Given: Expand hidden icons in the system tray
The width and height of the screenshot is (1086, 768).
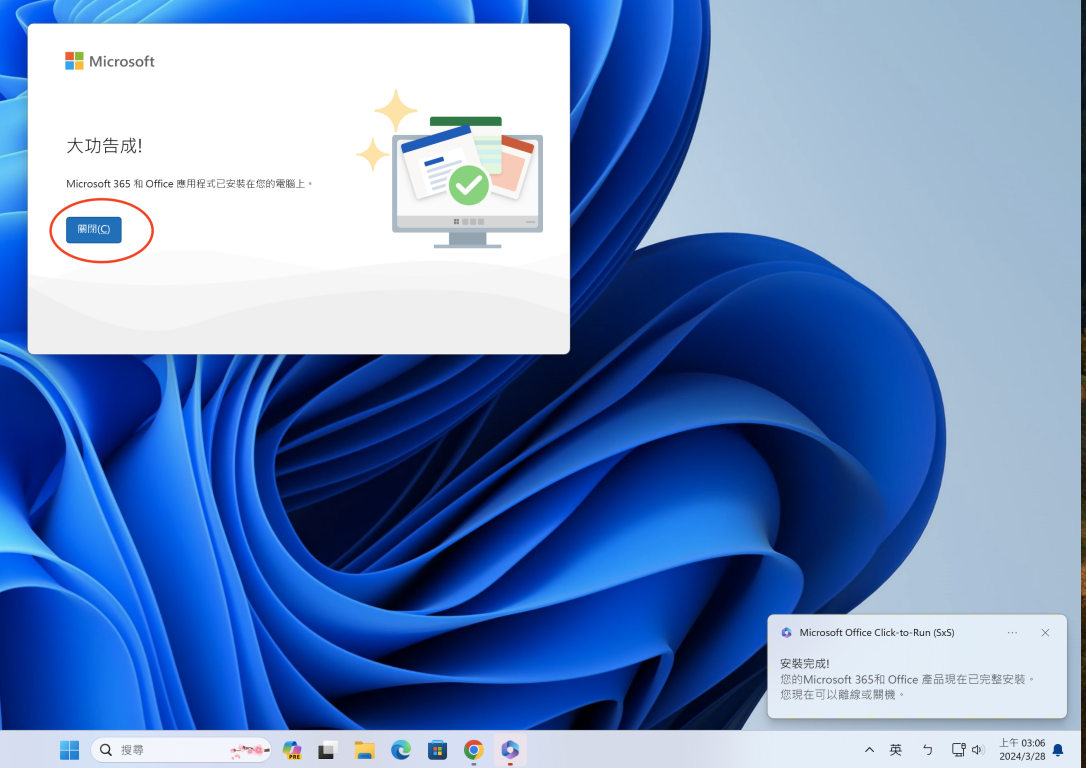Looking at the screenshot, I should pos(869,750).
